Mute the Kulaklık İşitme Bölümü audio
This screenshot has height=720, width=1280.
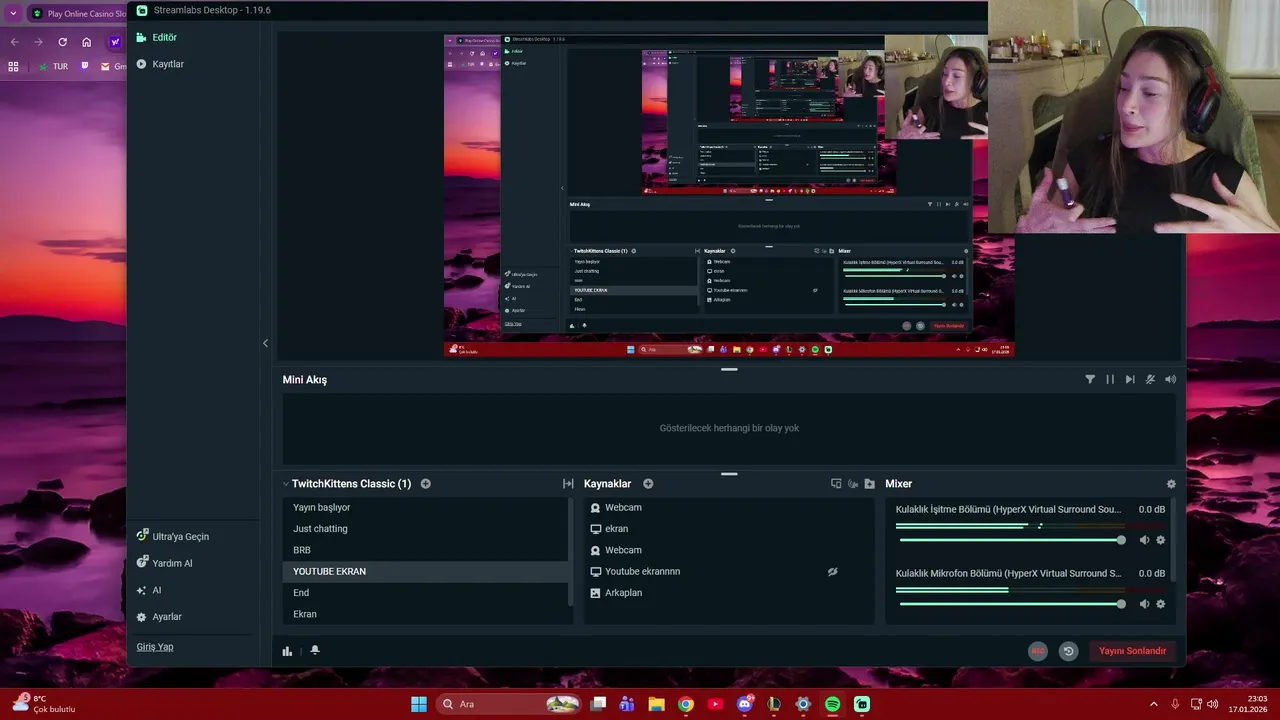tap(1144, 540)
